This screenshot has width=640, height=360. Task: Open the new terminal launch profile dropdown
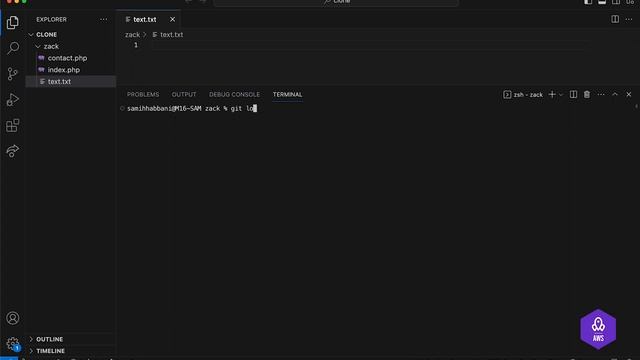(561, 95)
